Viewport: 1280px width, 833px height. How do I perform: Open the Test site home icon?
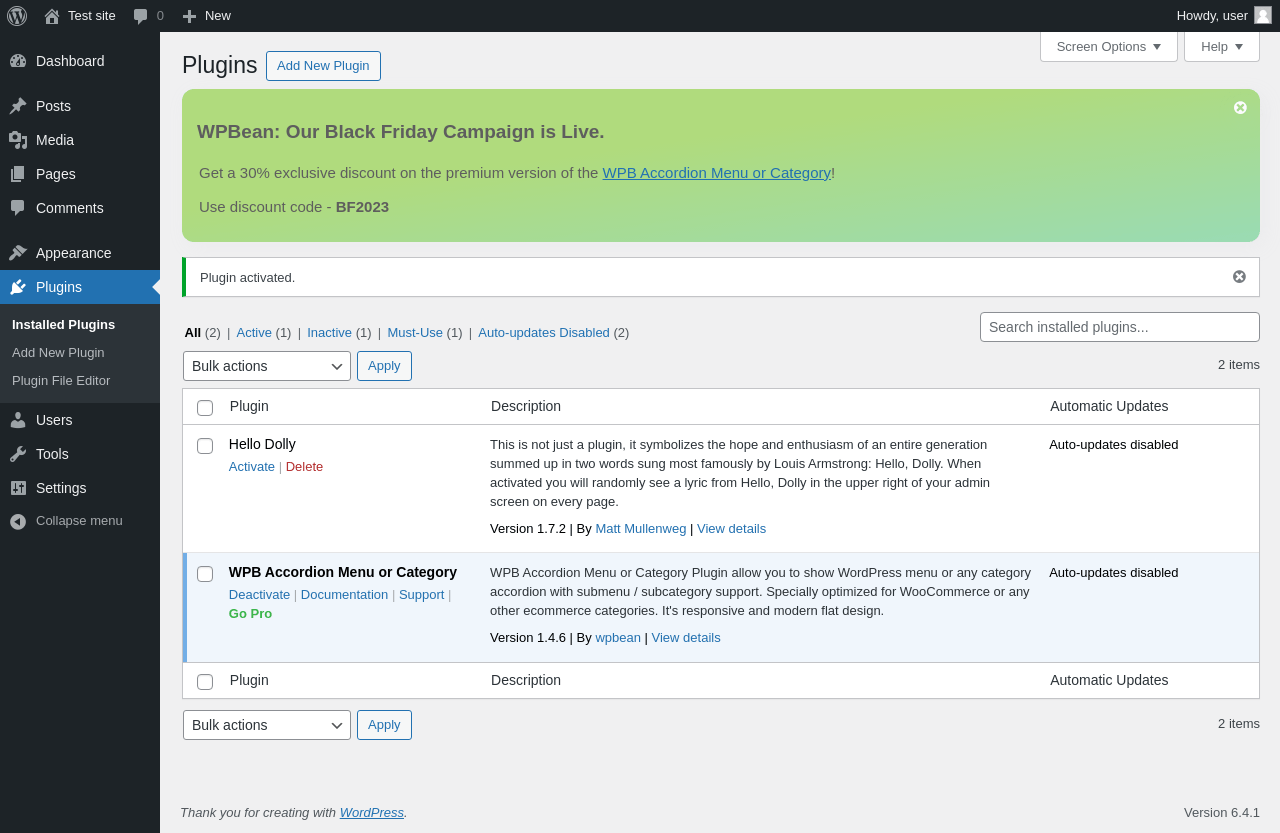click(x=52, y=16)
